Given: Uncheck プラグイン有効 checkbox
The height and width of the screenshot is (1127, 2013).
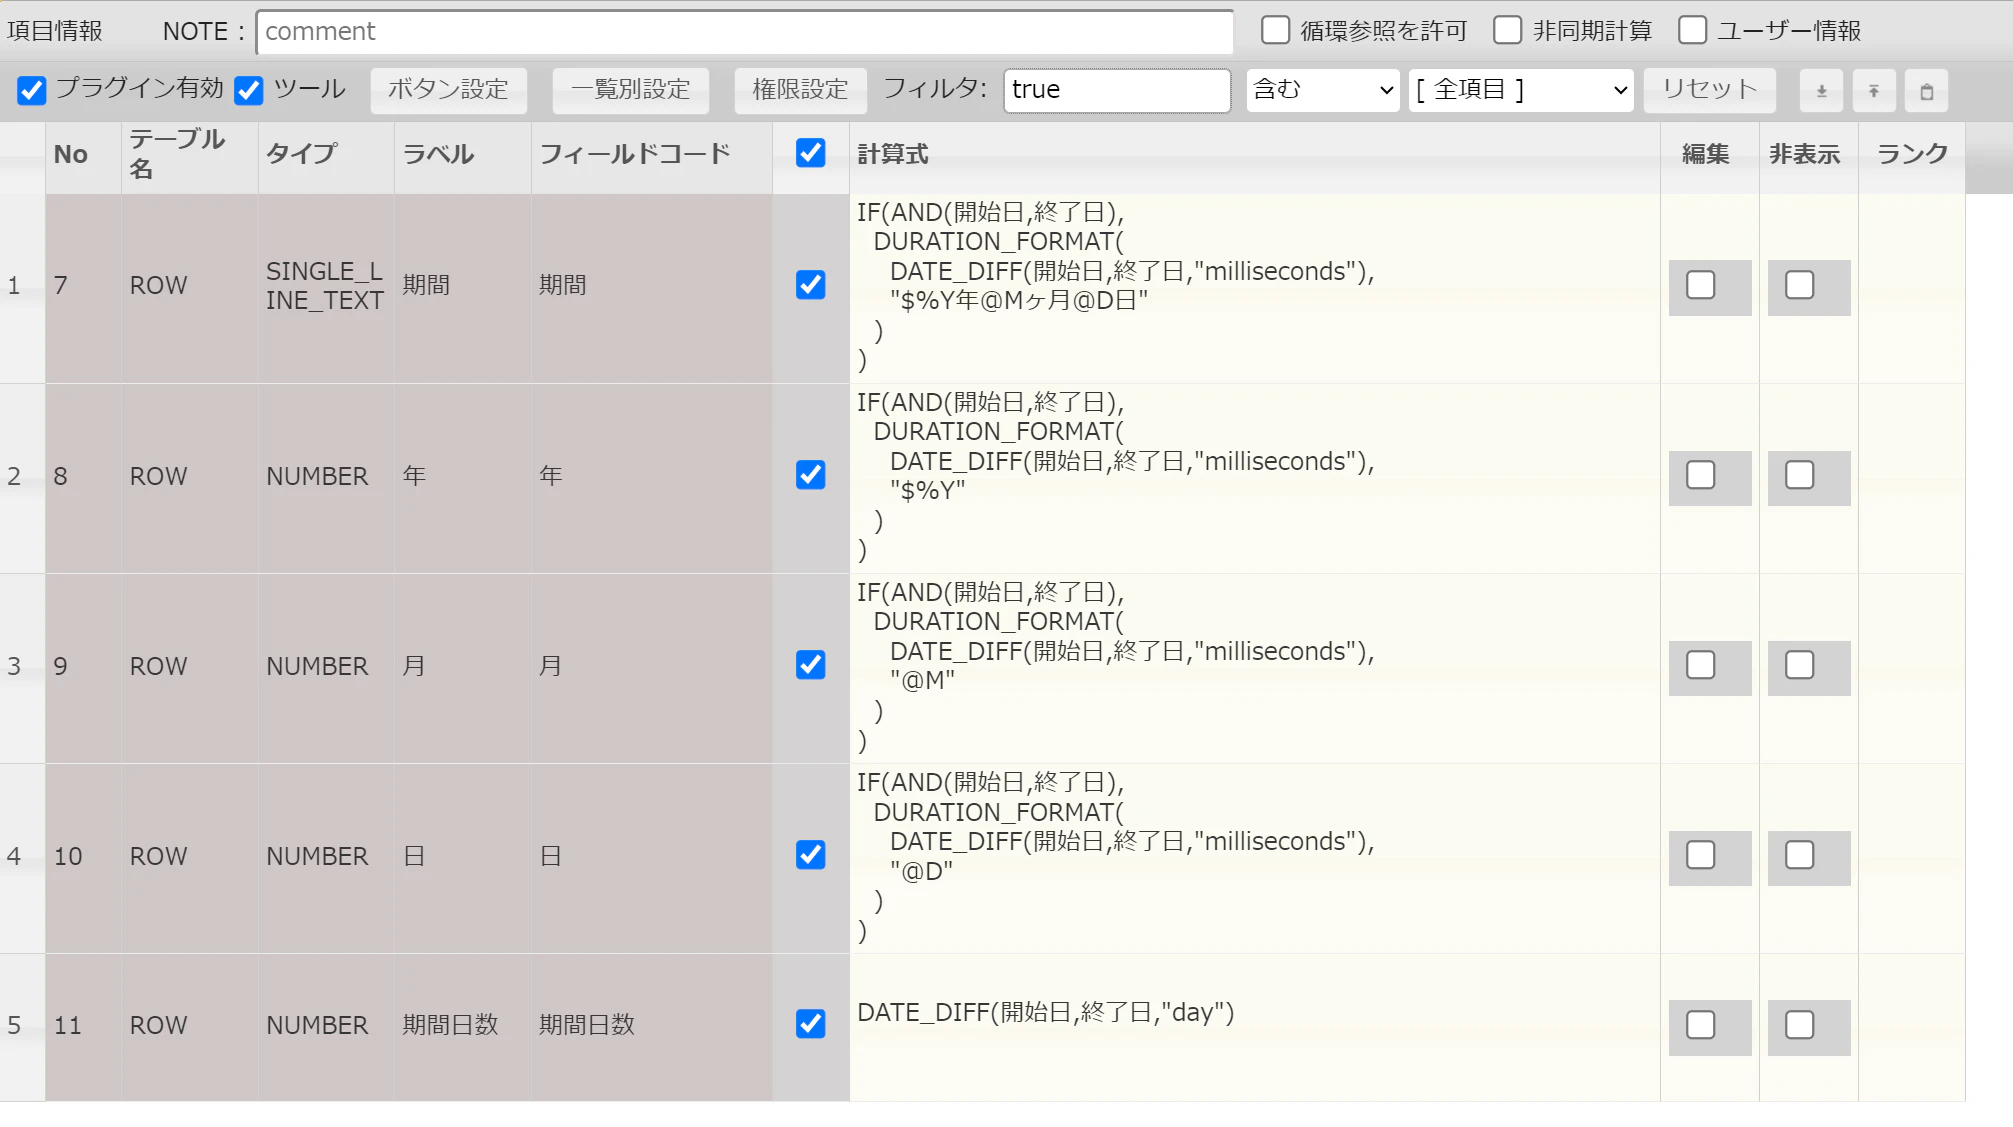Looking at the screenshot, I should tap(32, 90).
